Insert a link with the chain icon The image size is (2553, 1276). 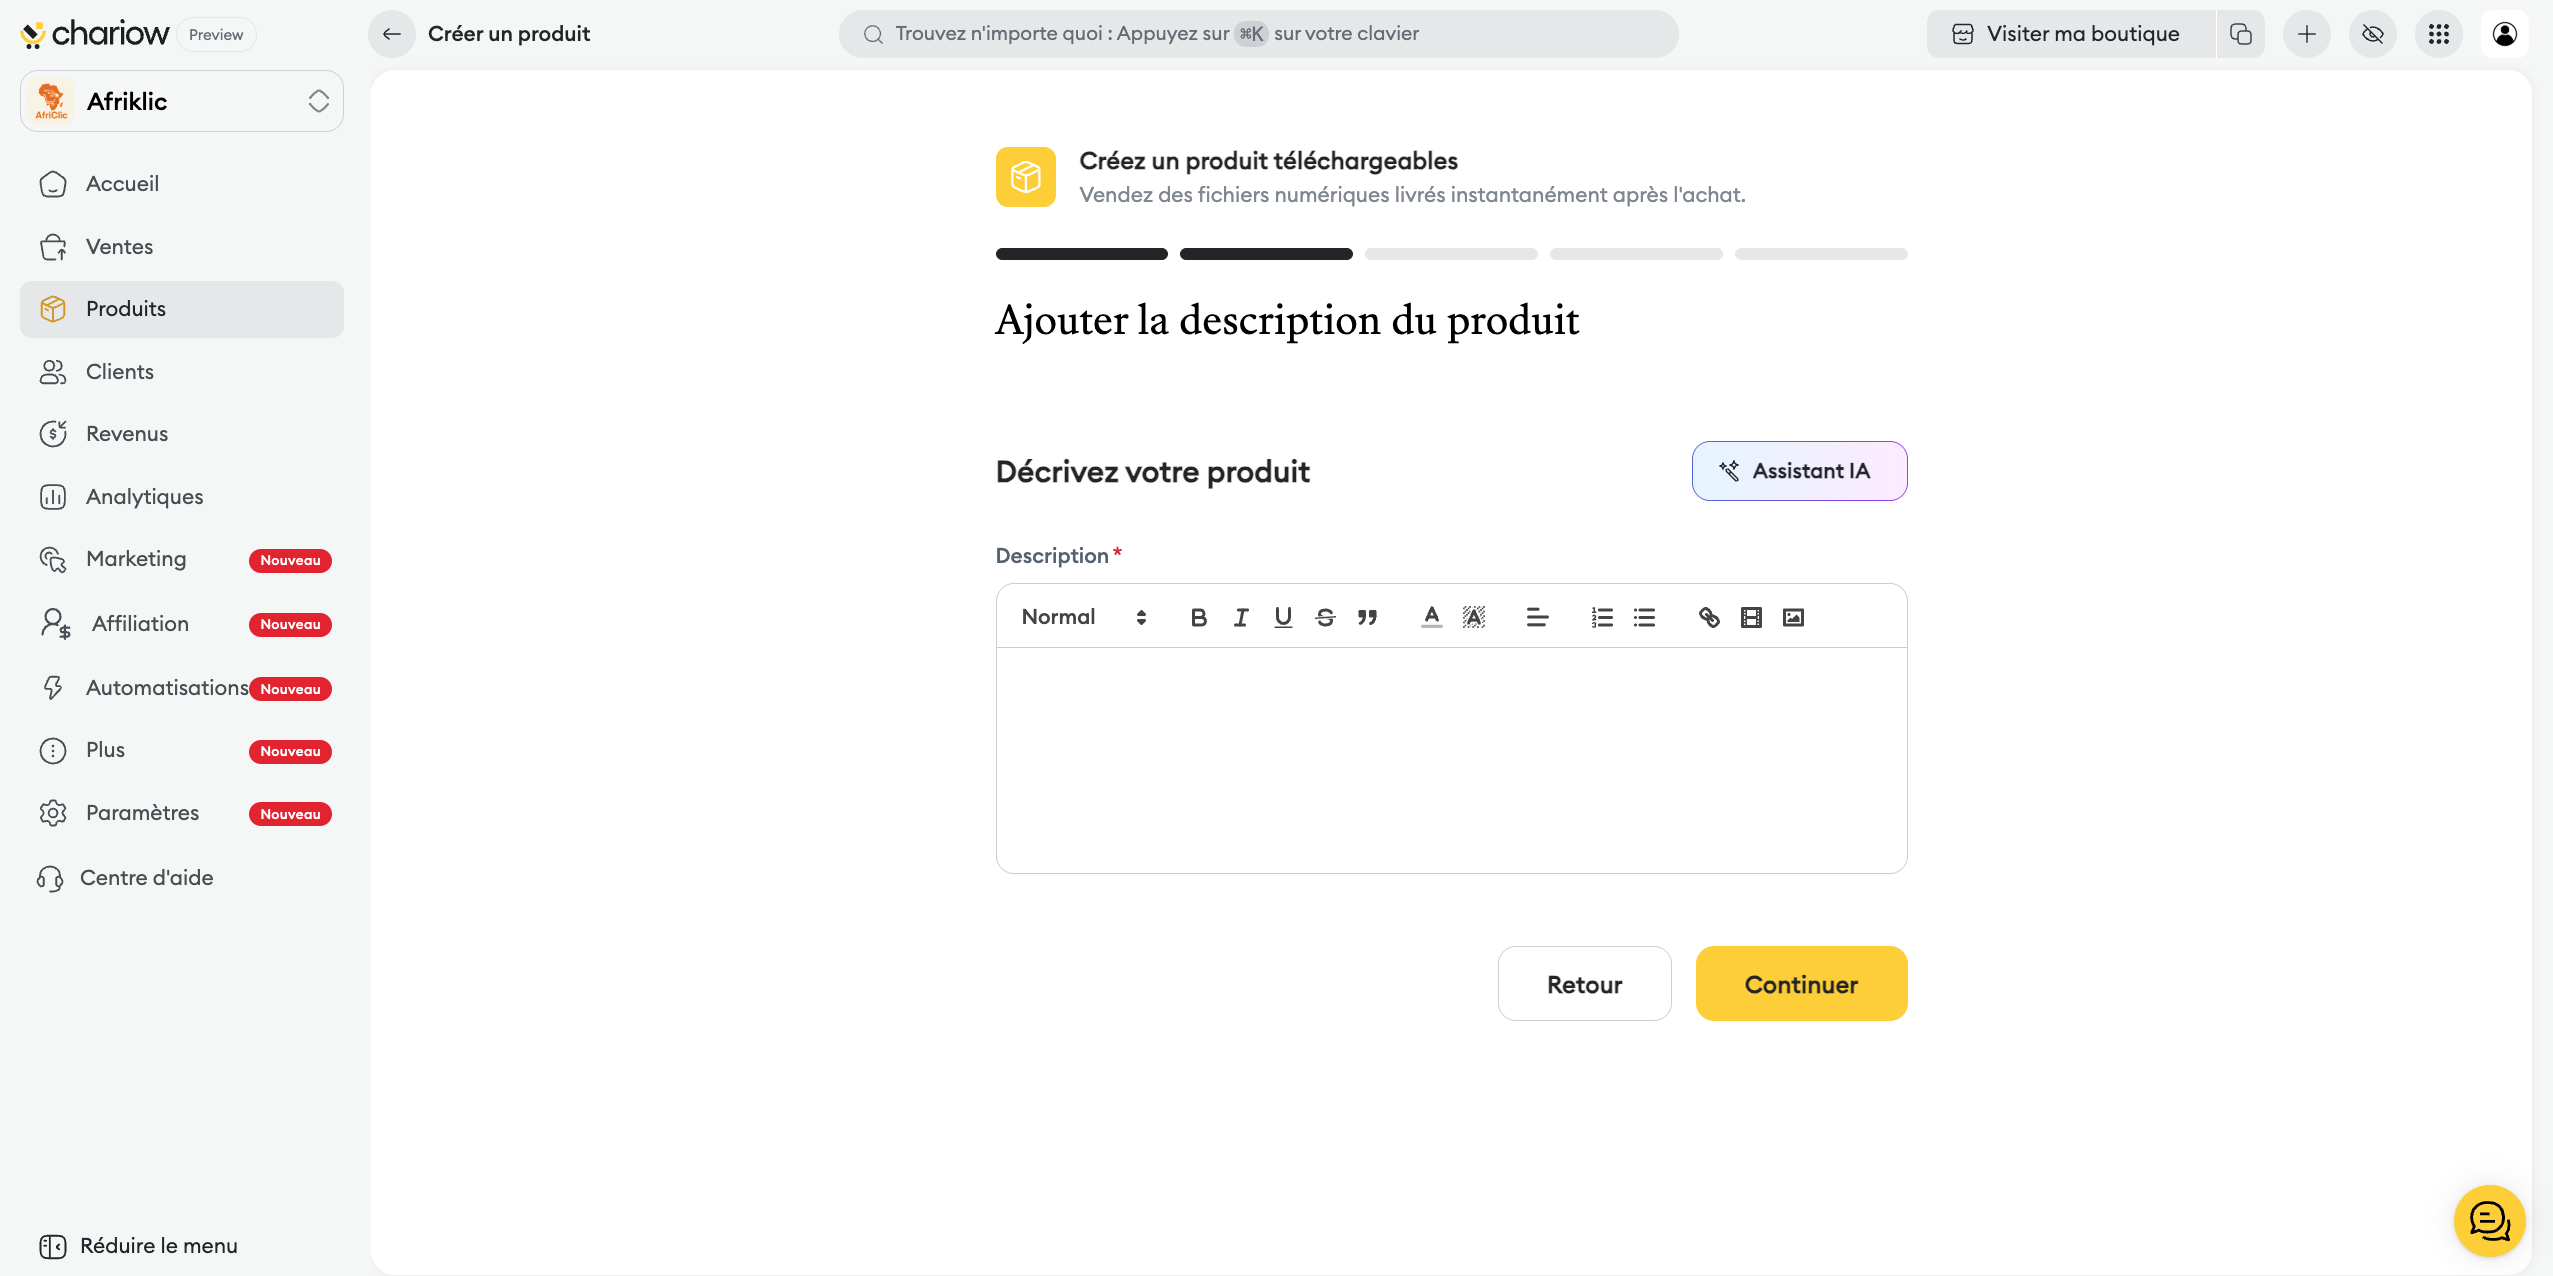tap(1709, 617)
